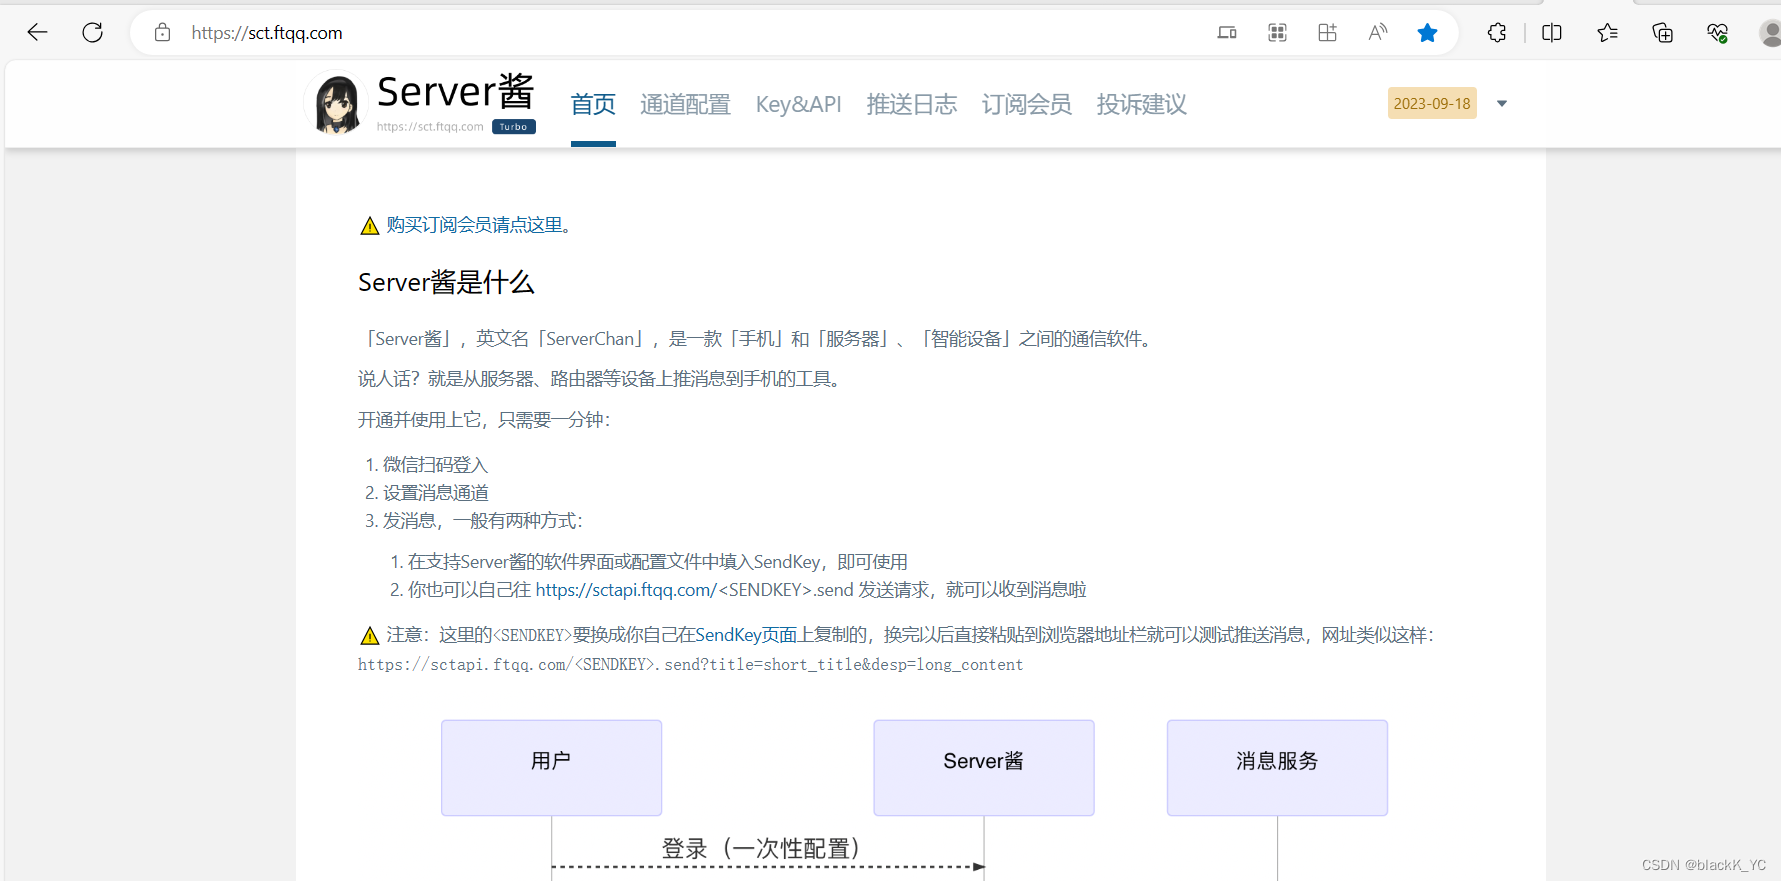Click the 消息服务 box in the diagram
The width and height of the screenshot is (1781, 881).
[1277, 768]
